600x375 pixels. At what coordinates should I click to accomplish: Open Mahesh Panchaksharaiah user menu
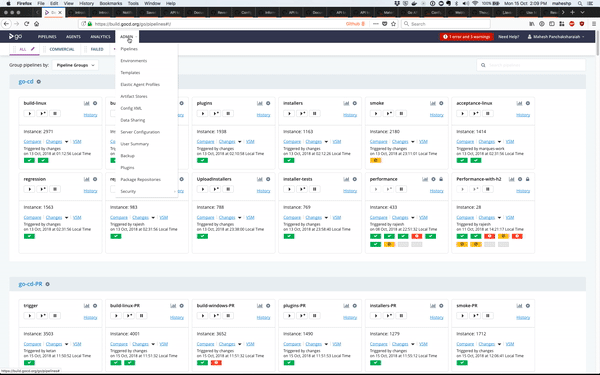coord(556,37)
